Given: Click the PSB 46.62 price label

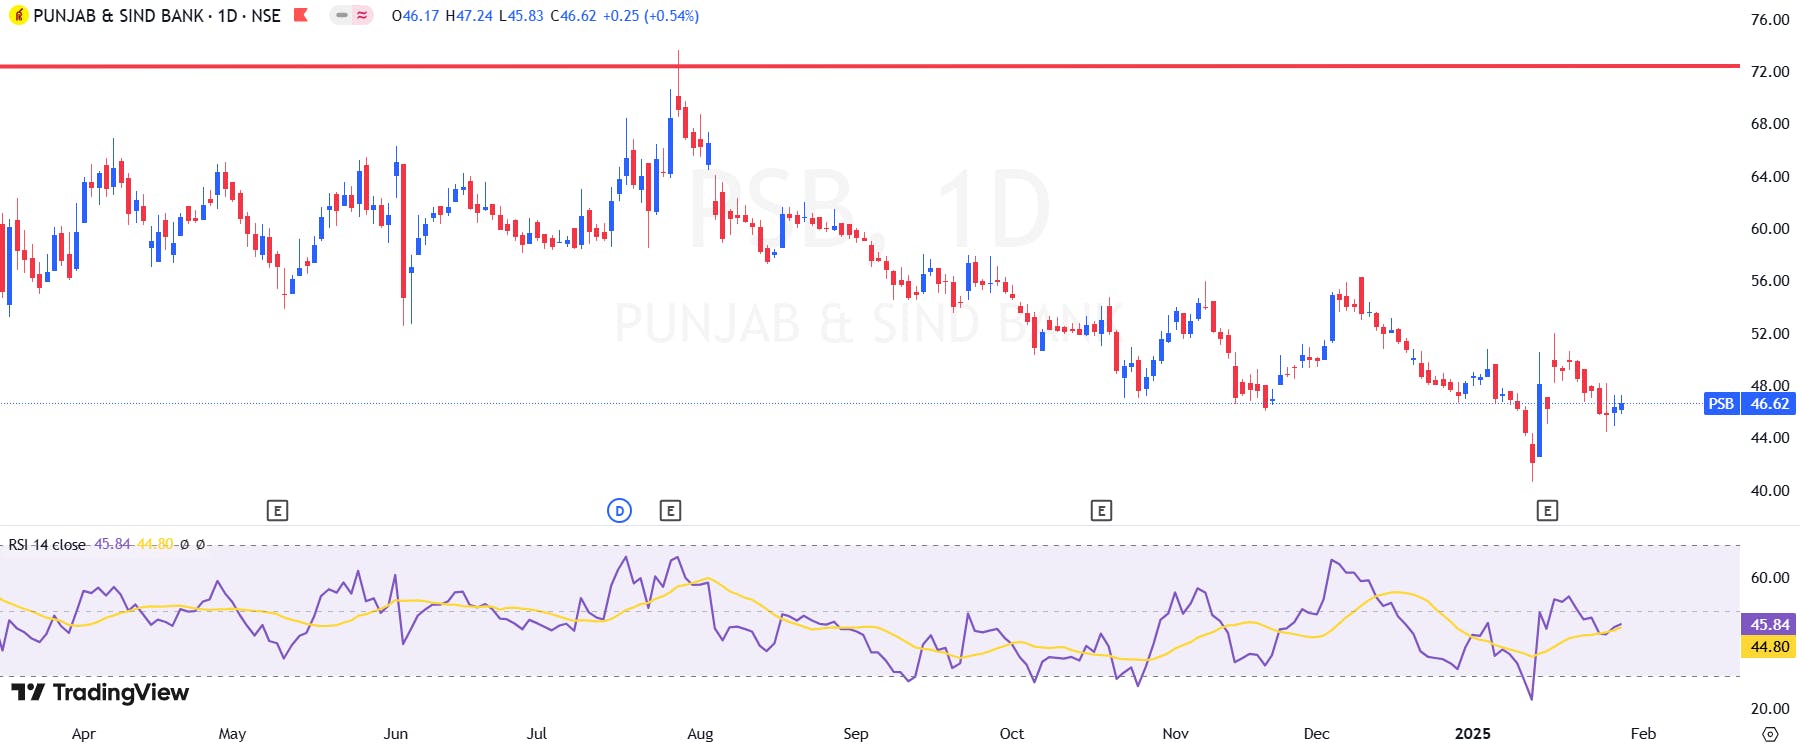Looking at the screenshot, I should click(1749, 404).
